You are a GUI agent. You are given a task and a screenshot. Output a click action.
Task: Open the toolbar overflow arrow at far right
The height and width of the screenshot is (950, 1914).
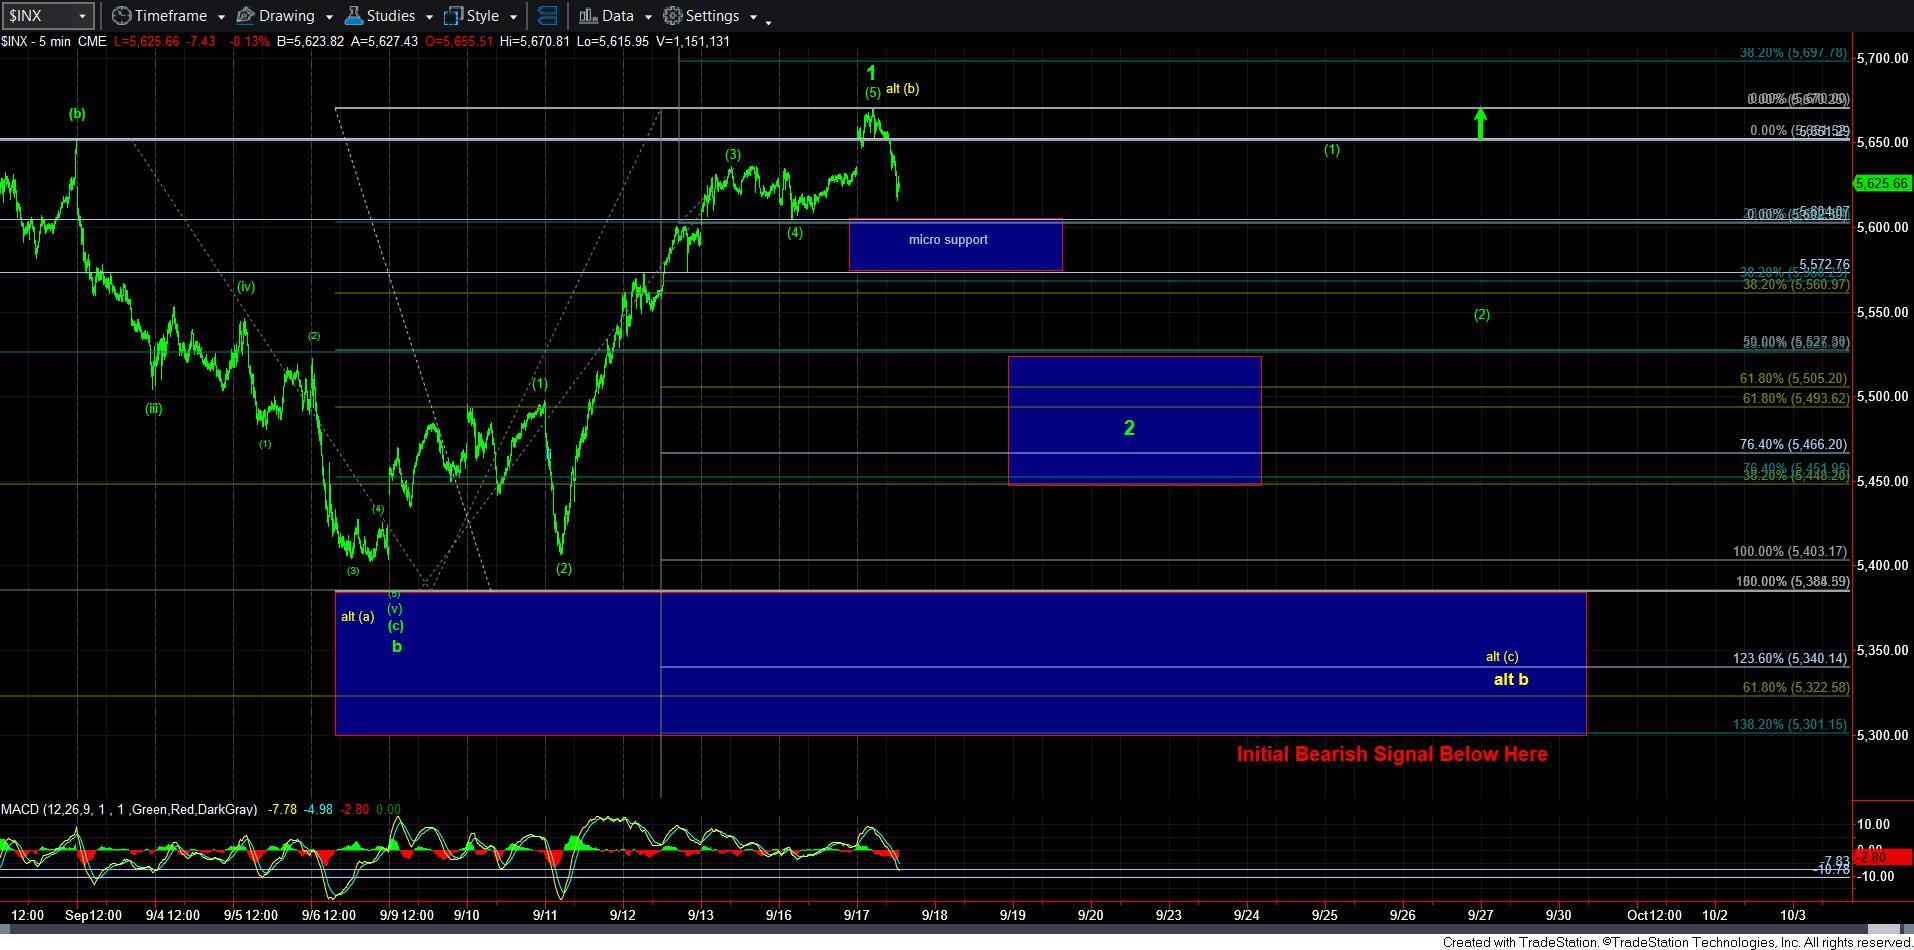tap(768, 21)
